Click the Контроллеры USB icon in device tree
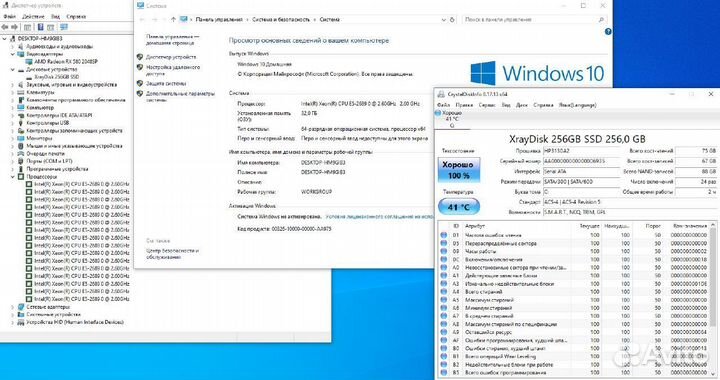The height and width of the screenshot is (380, 720). (x=21, y=123)
